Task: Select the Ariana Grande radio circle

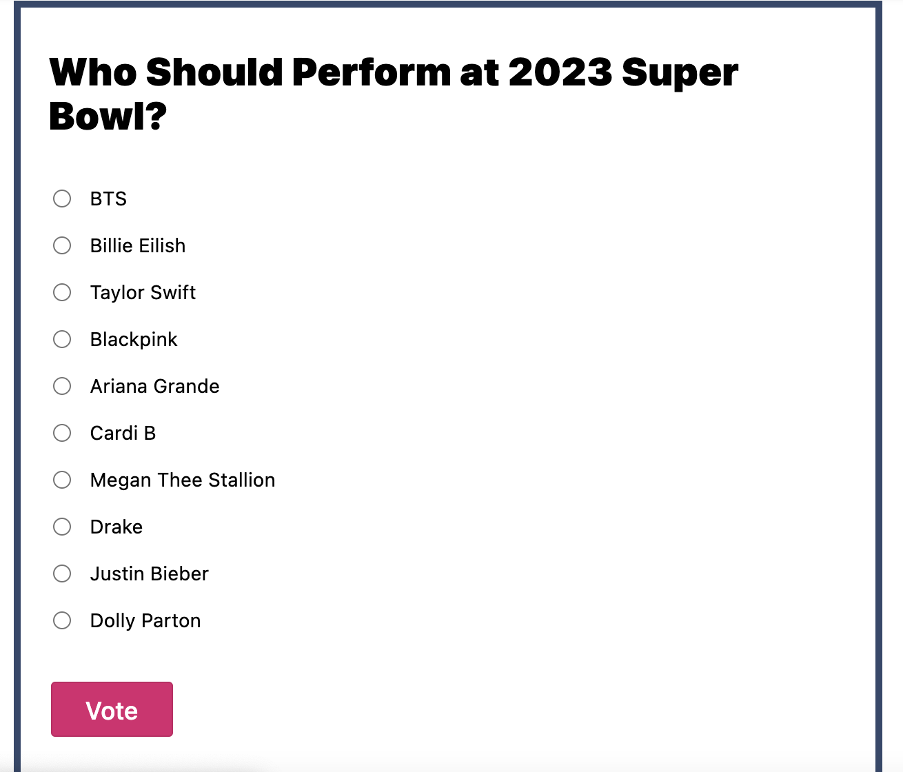Action: 62,386
